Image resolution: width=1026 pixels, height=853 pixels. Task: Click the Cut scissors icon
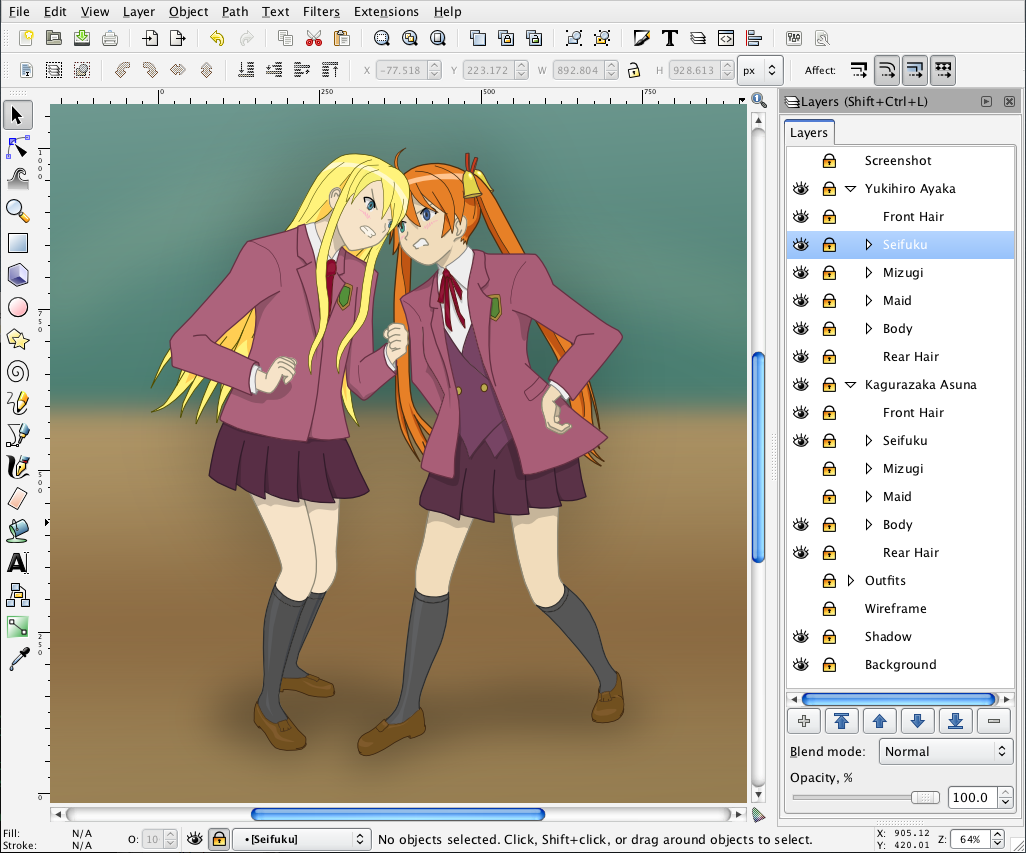click(313, 38)
